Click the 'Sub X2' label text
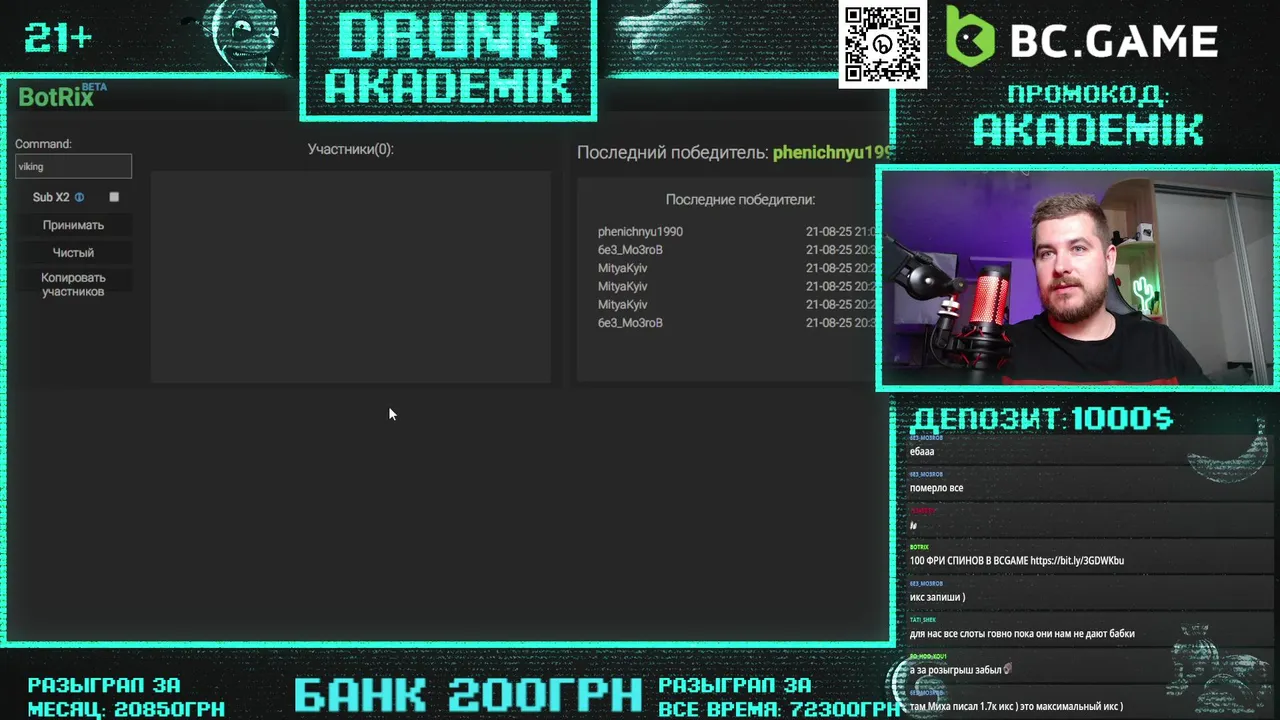This screenshot has width=1280, height=720. 51,198
